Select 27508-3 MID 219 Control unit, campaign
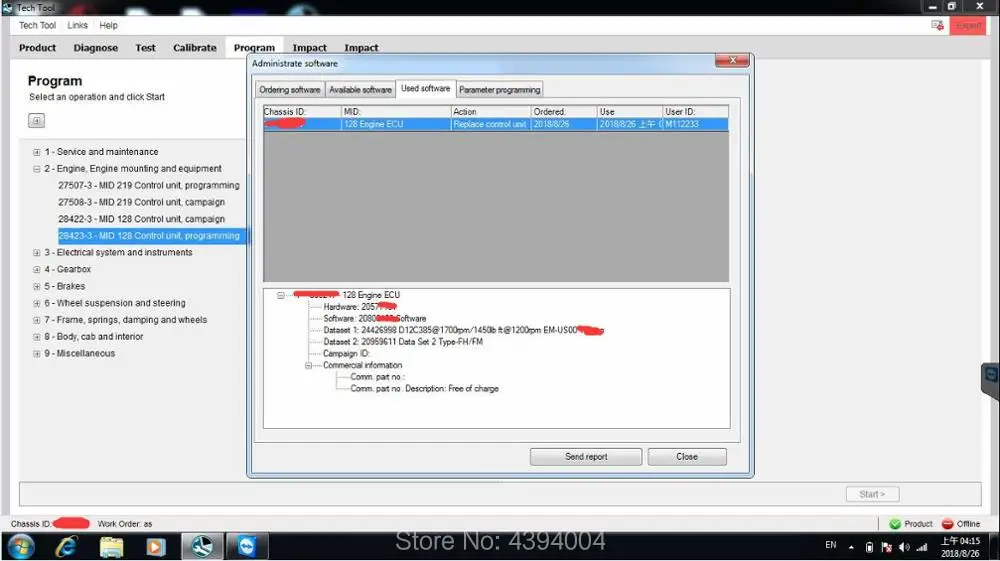 click(x=141, y=202)
